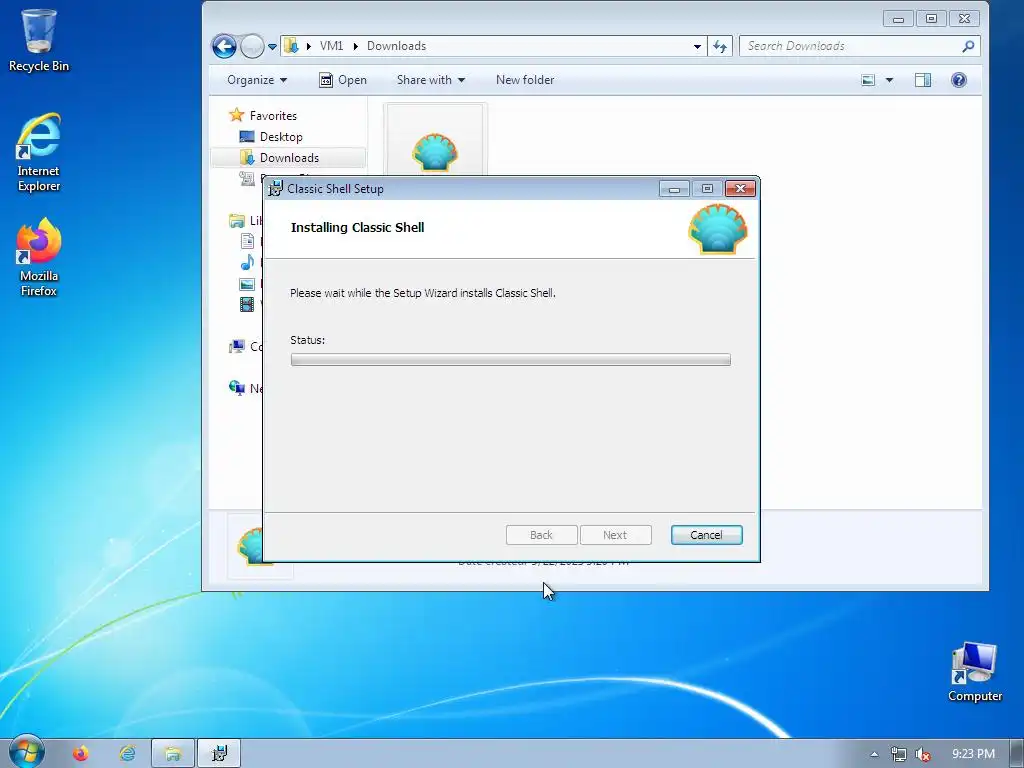Minimize the Classic Shell Setup dialog

click(674, 189)
